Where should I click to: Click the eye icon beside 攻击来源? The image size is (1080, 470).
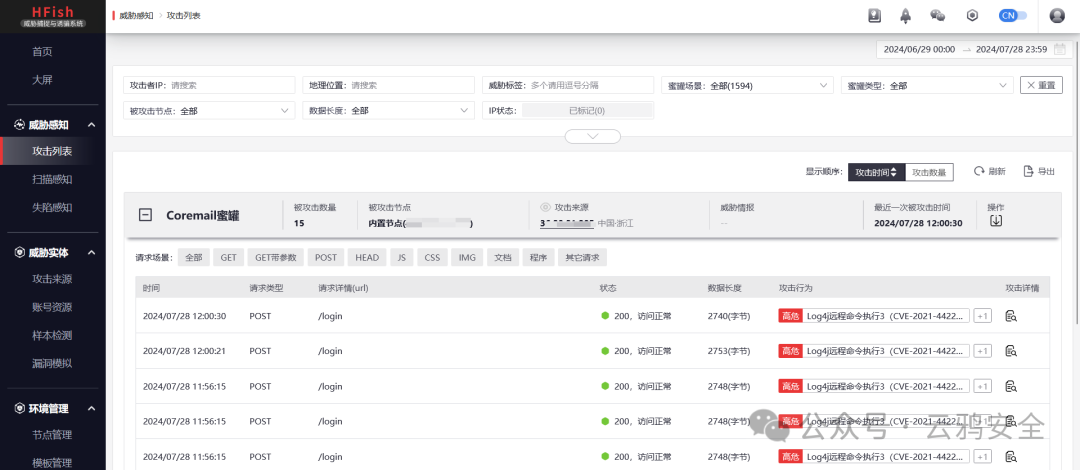coord(546,207)
